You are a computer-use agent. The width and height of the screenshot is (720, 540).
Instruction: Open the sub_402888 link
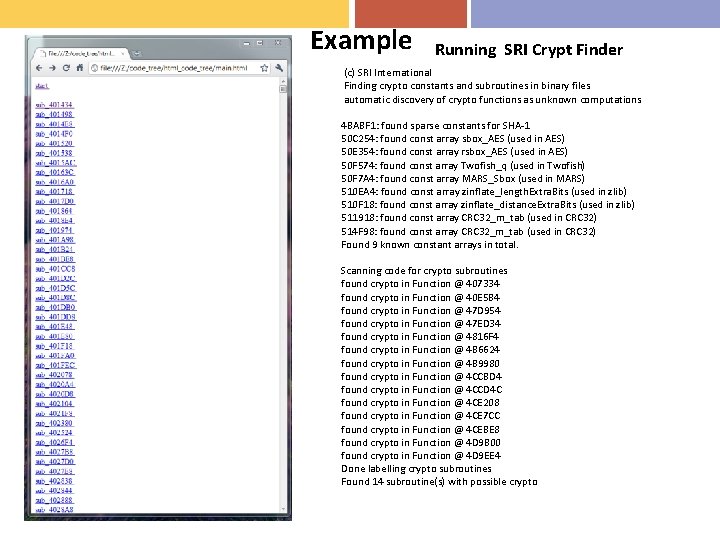54,500
